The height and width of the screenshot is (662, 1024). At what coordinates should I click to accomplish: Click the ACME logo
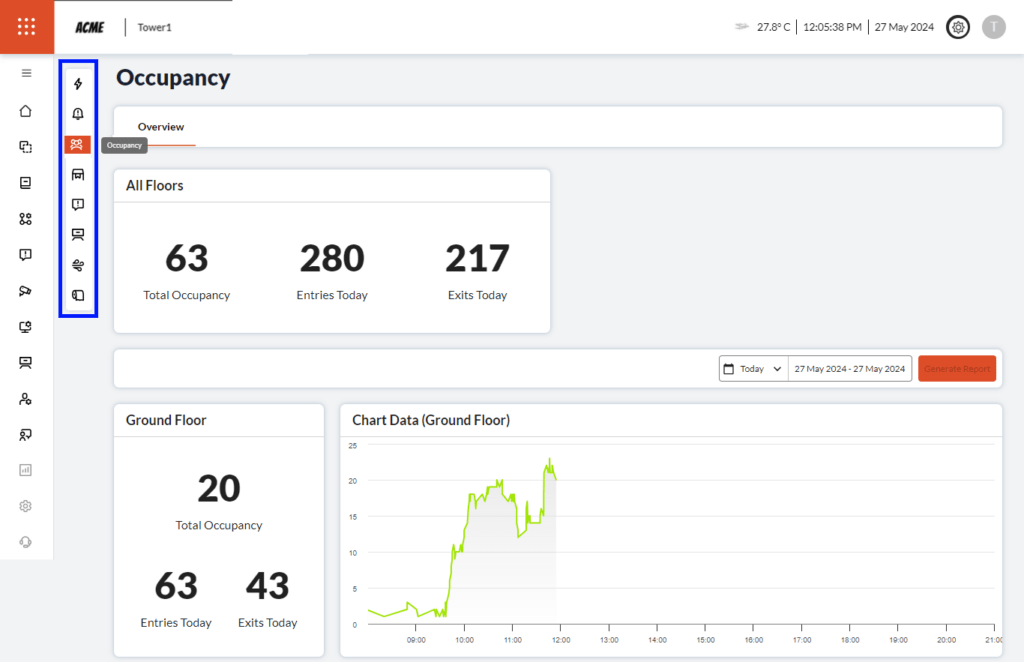pos(89,27)
